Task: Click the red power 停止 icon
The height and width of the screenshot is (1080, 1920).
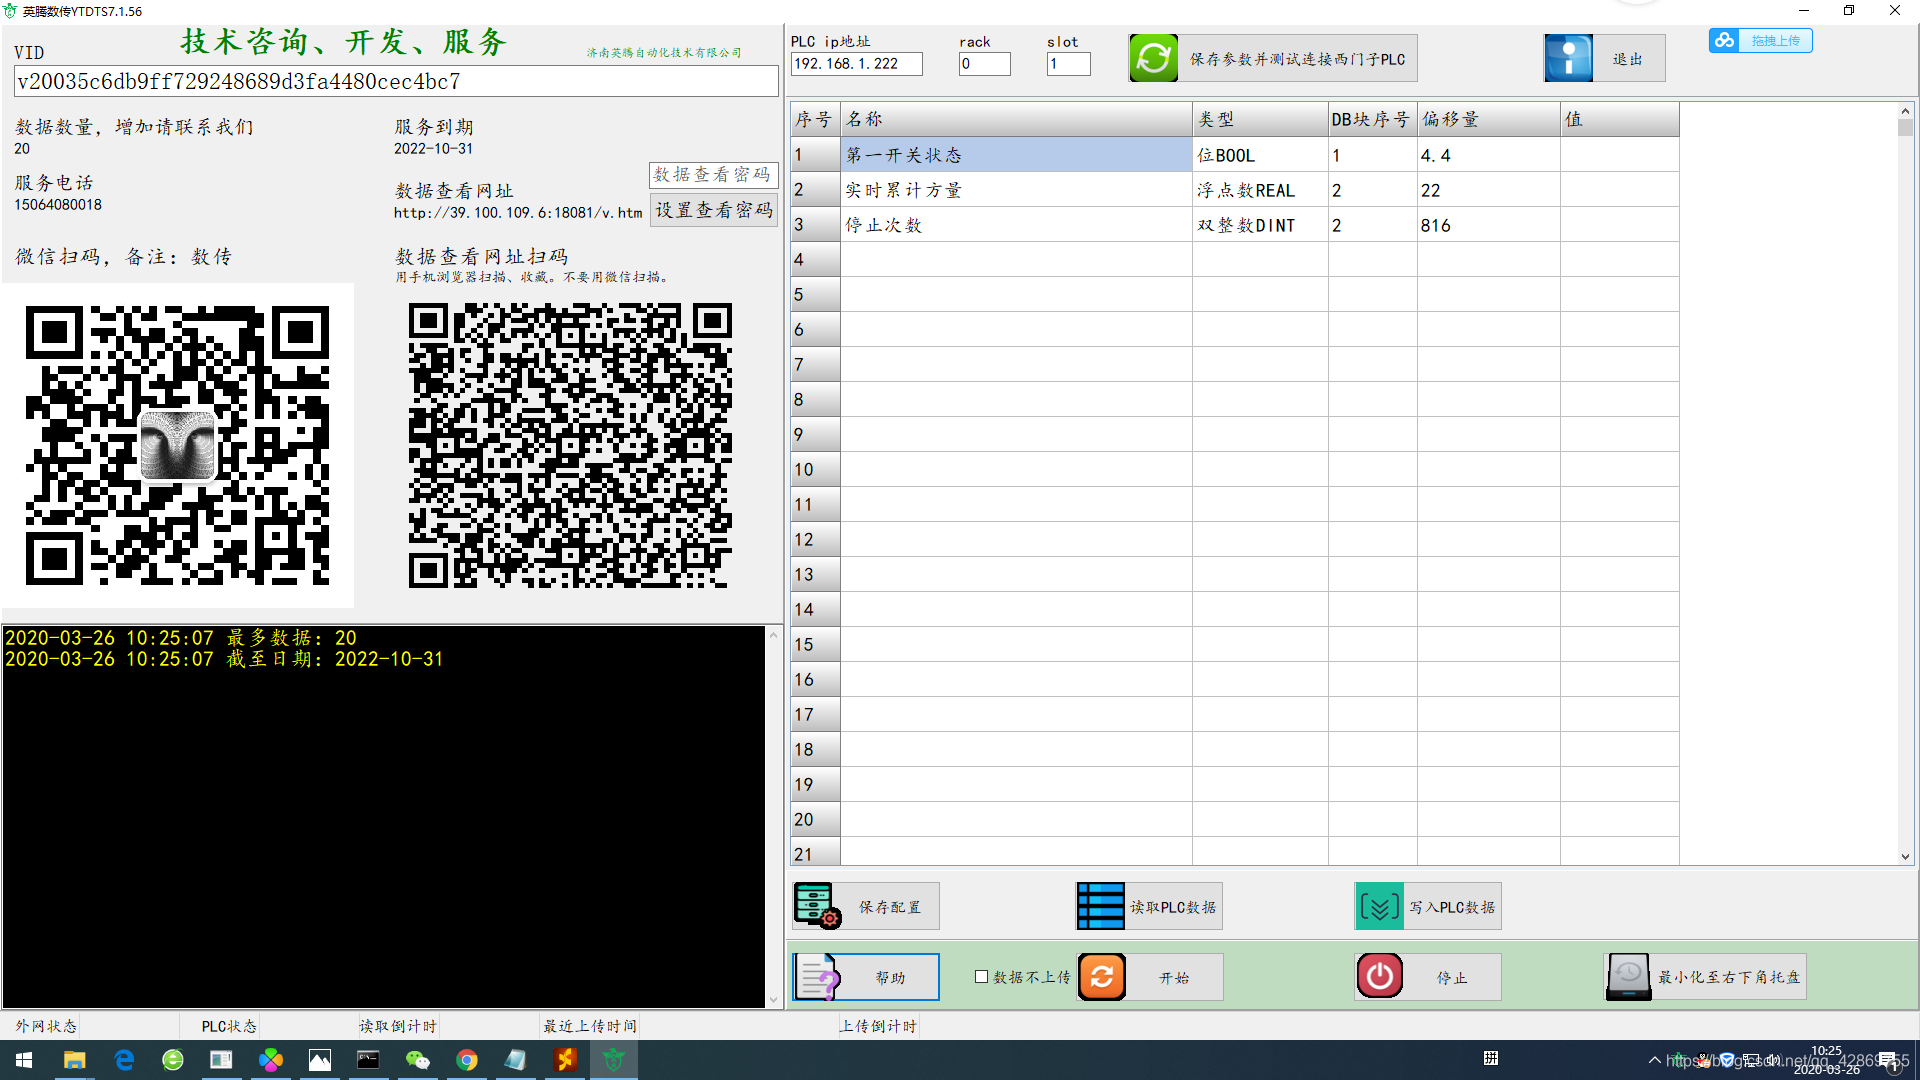Action: 1379,977
